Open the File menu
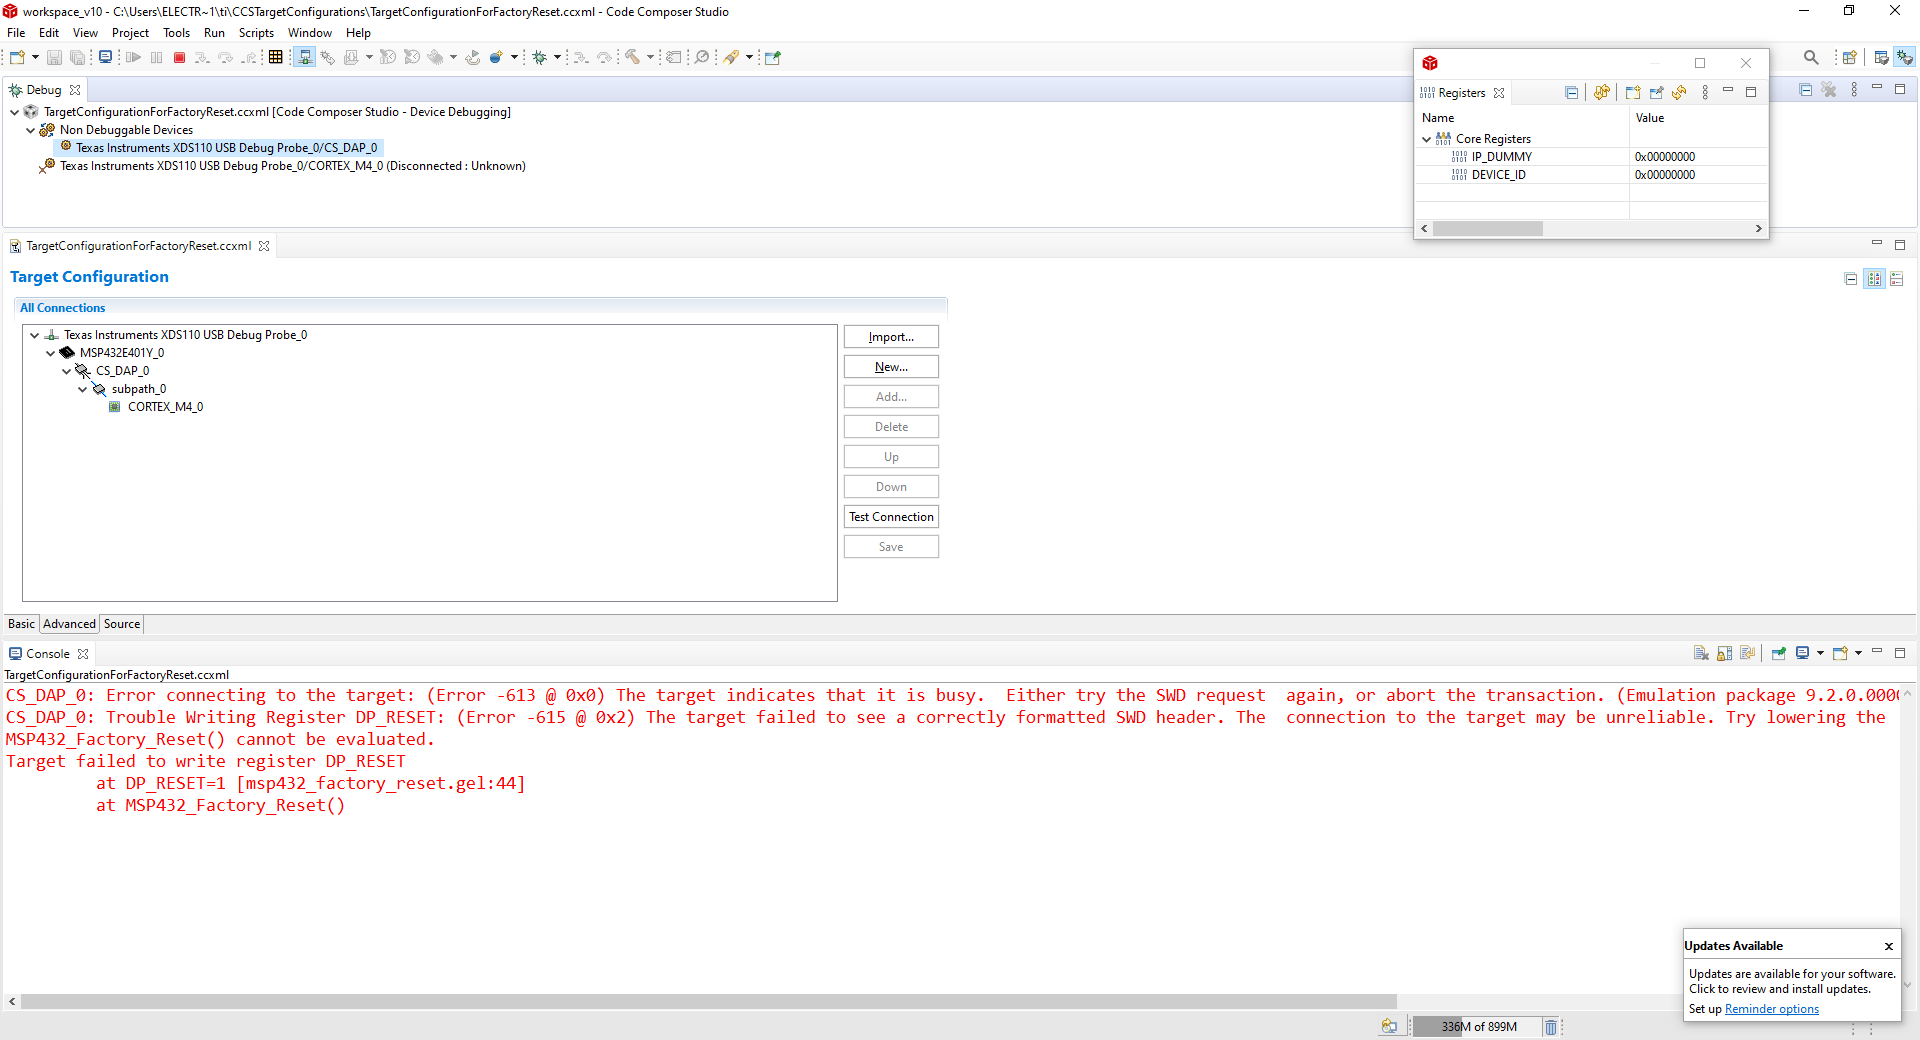1920x1040 pixels. point(16,33)
